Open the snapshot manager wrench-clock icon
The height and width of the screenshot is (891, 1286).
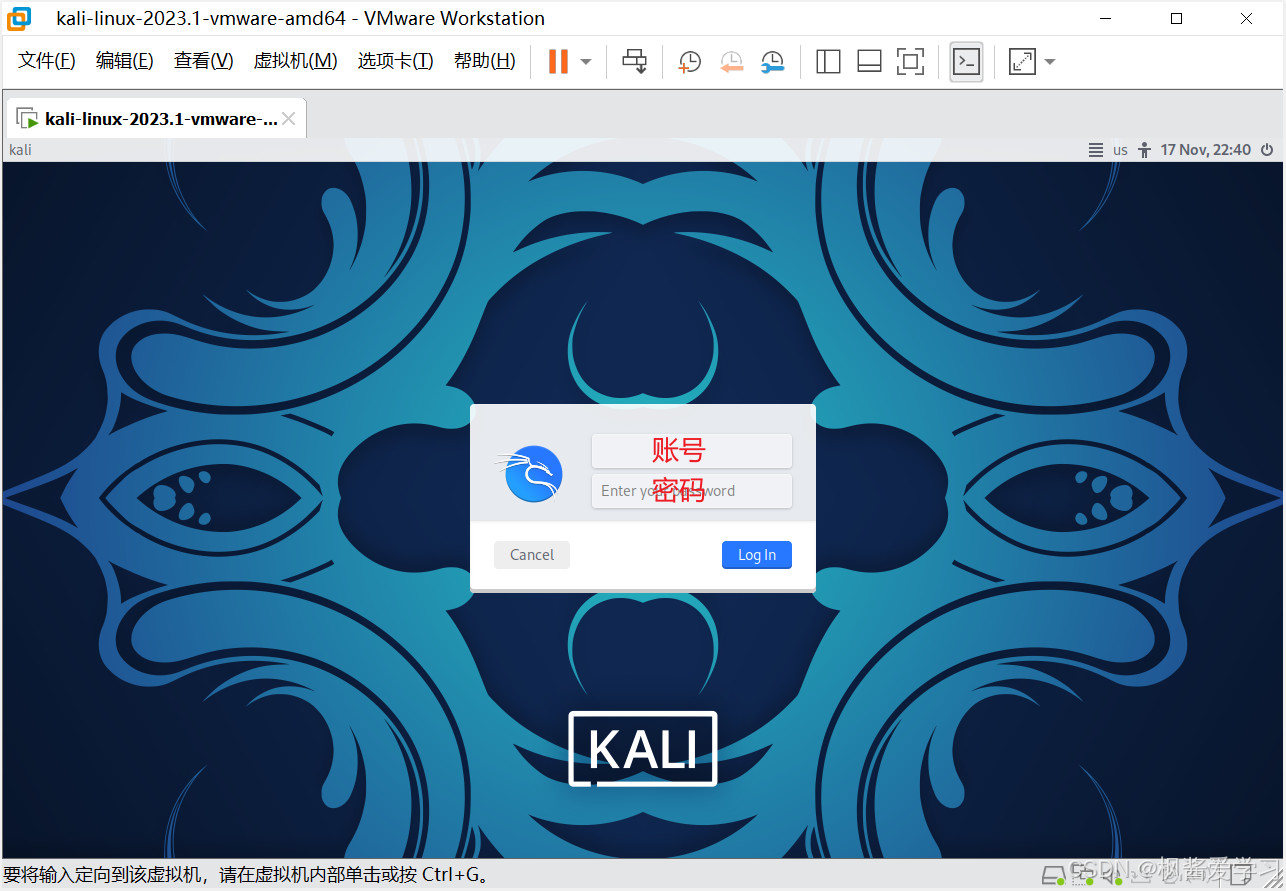tap(772, 62)
